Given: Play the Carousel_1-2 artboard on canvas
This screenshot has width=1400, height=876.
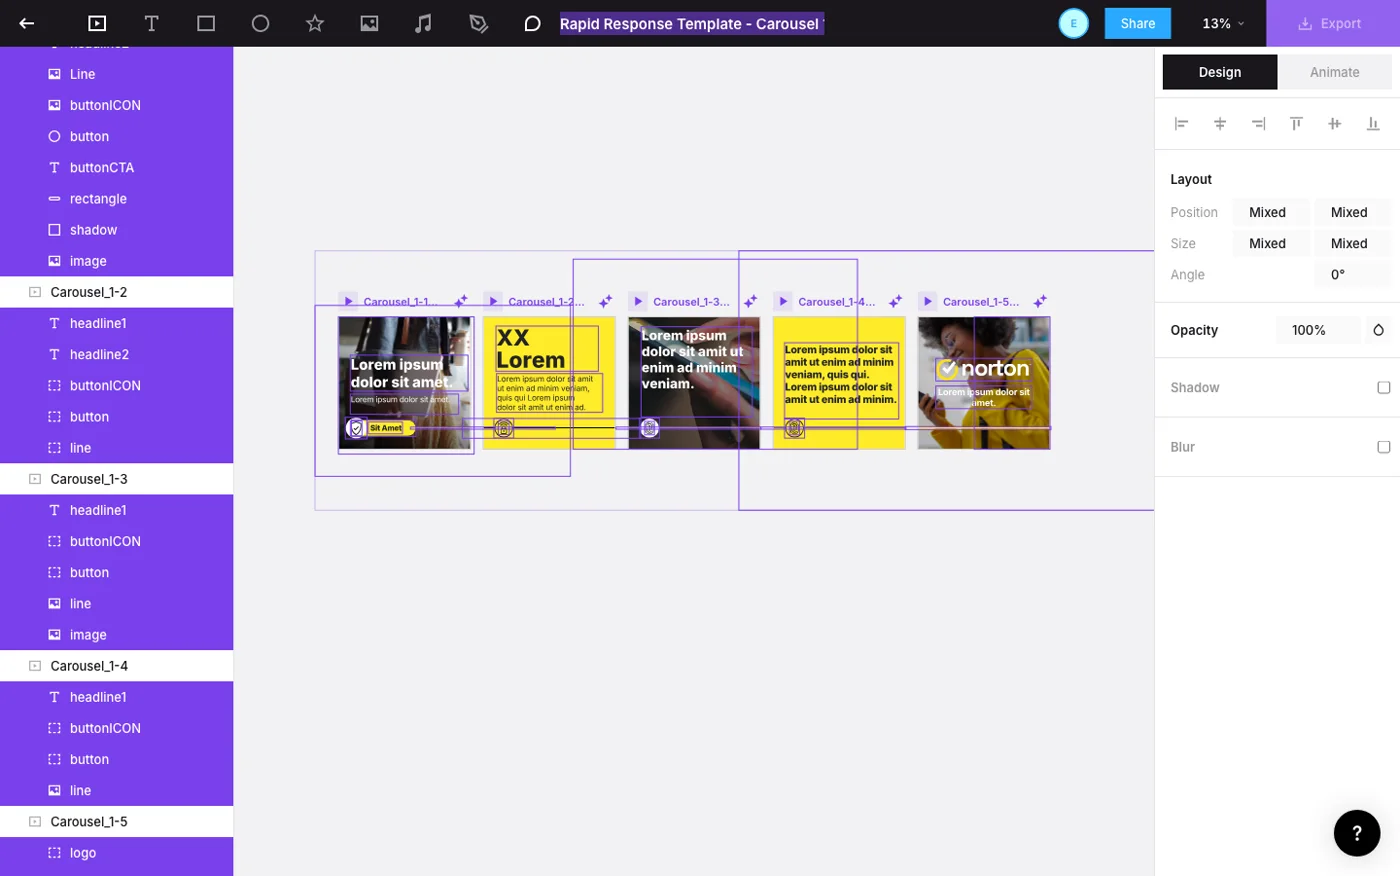Looking at the screenshot, I should [493, 301].
